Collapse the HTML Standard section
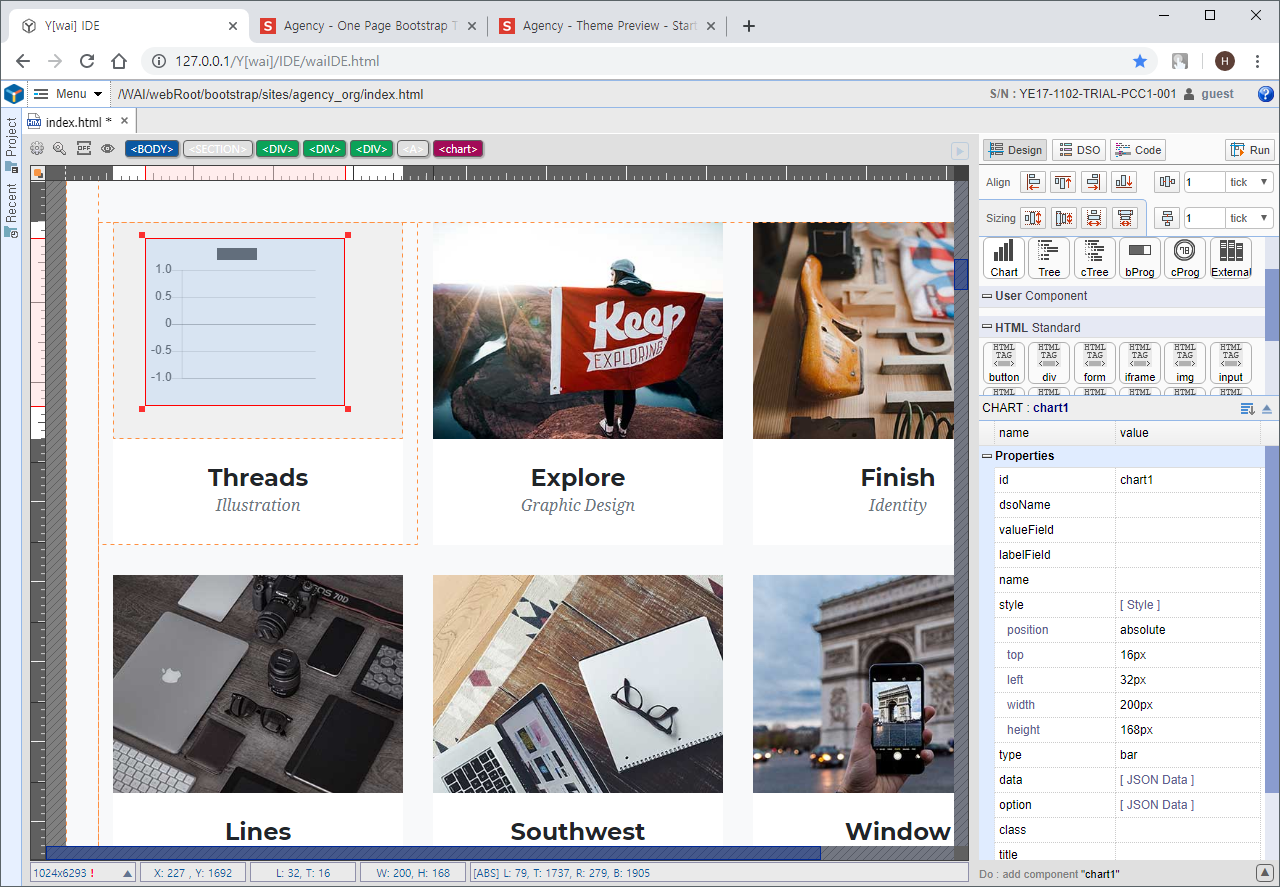 tap(987, 328)
